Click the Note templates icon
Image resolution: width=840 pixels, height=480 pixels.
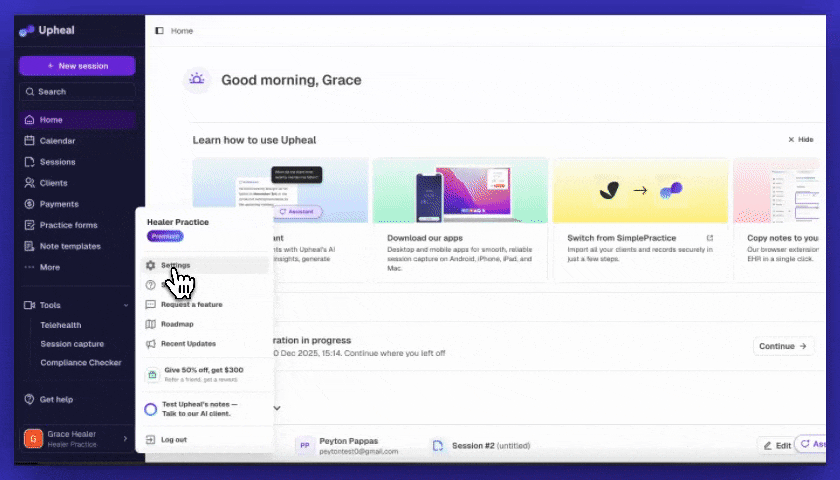click(29, 246)
